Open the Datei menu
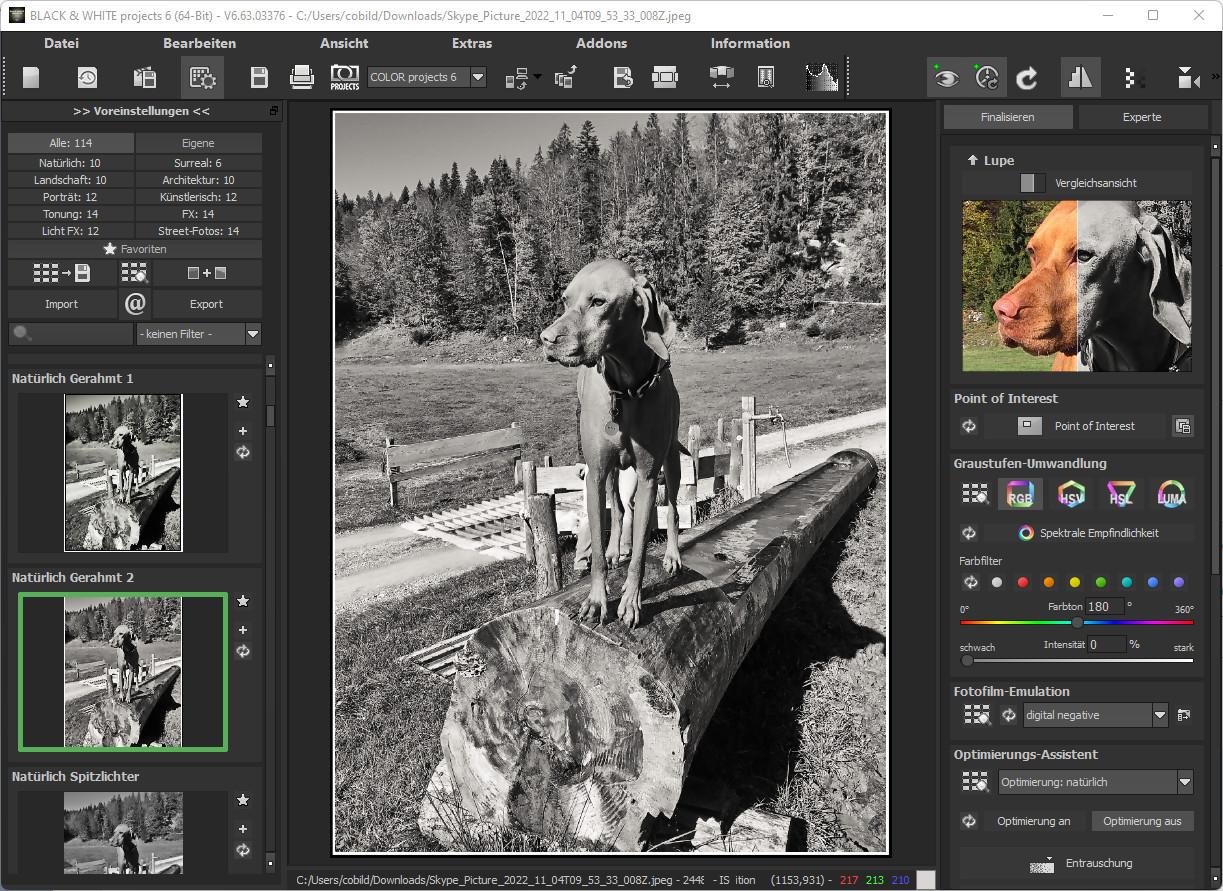The width and height of the screenshot is (1223, 891). (62, 43)
